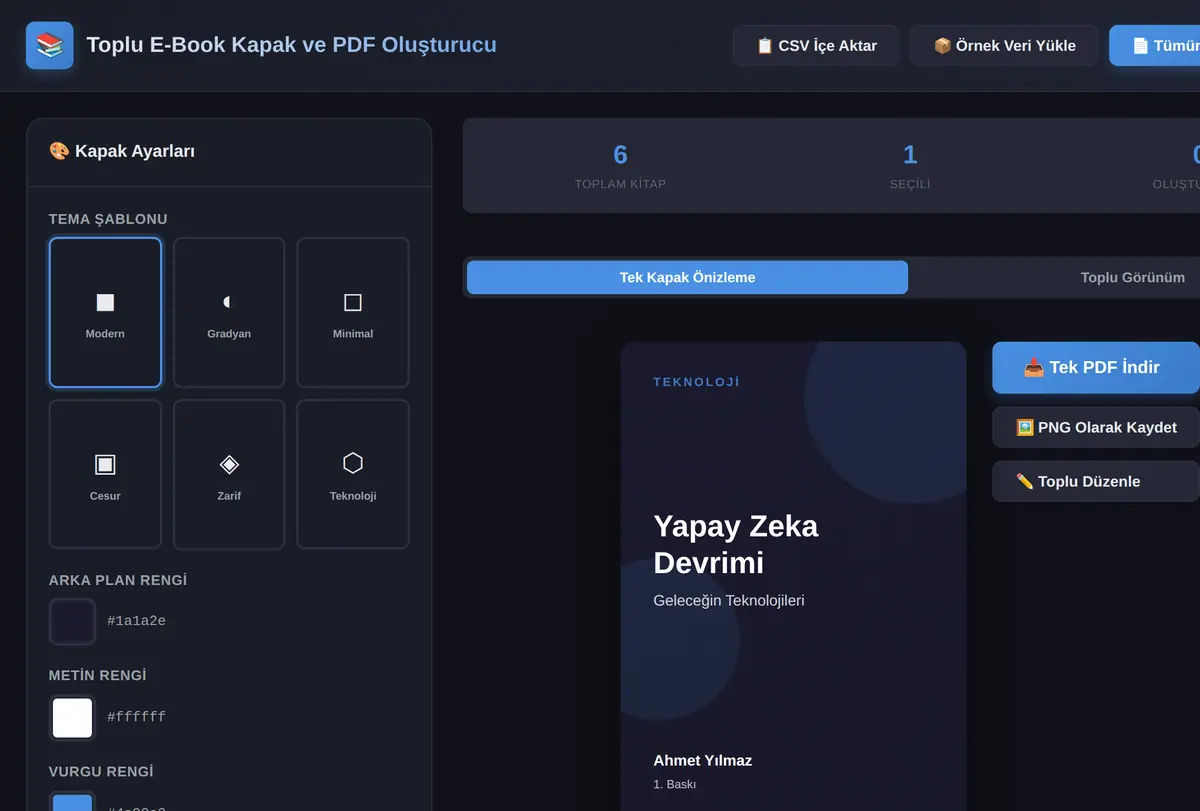The height and width of the screenshot is (811, 1200).
Task: Click the app title Toplu E-Book Kapak
Action: 291,45
